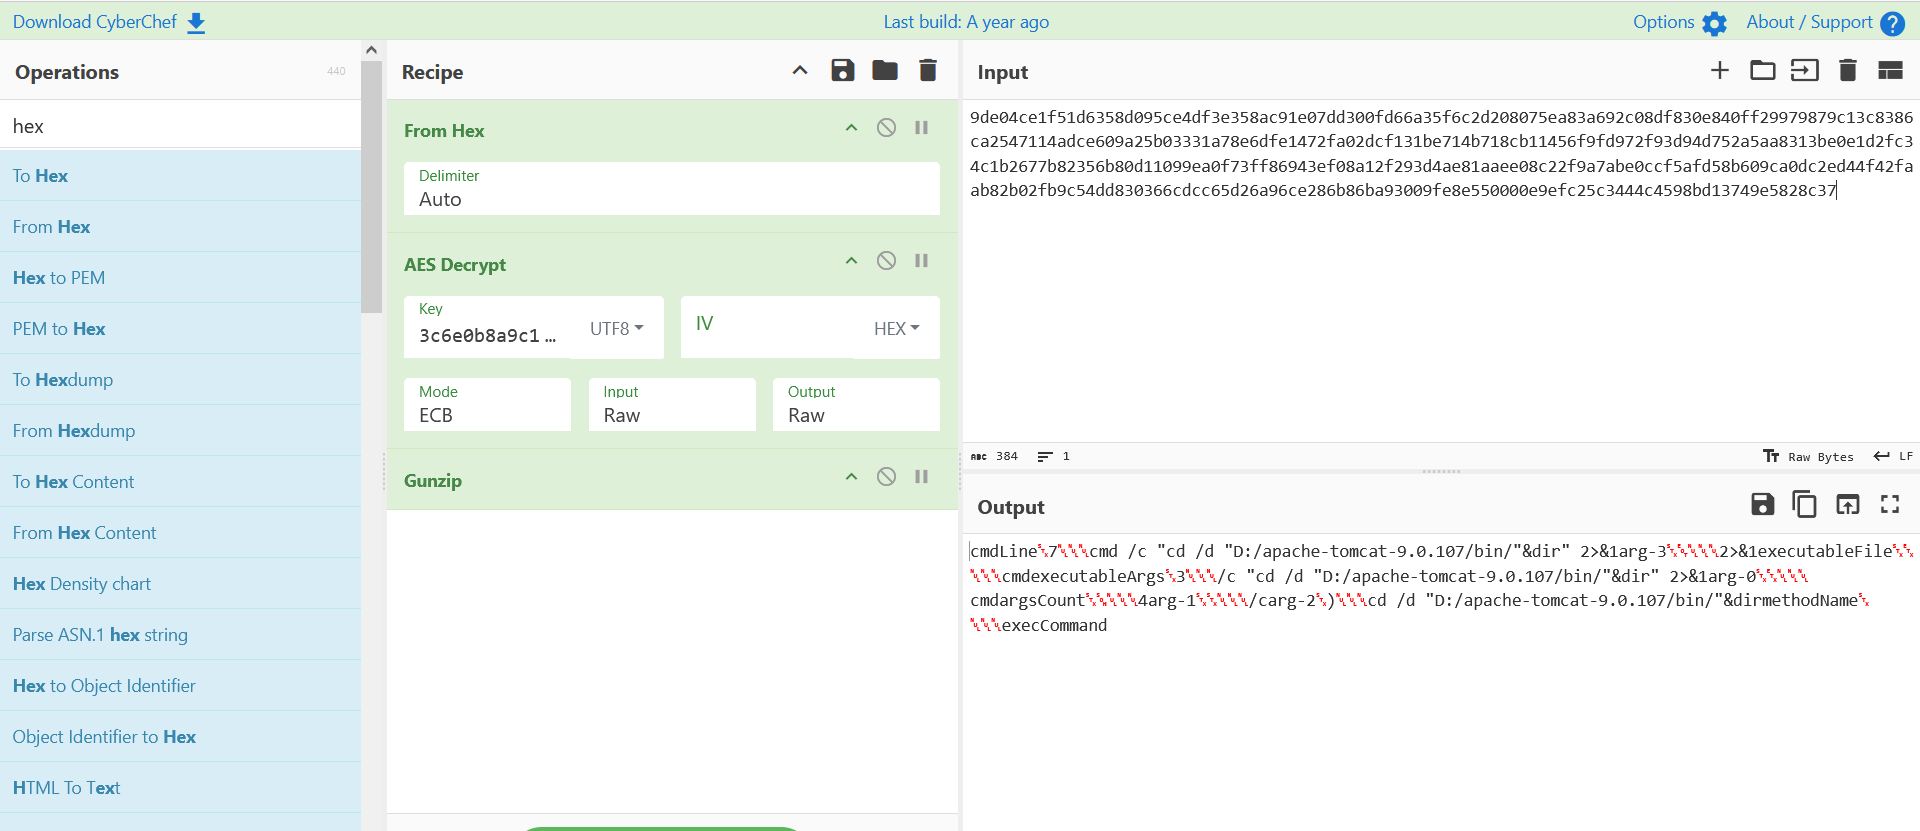The image size is (1920, 831).
Task: Select Hex to PEM operation
Action: click(x=180, y=278)
